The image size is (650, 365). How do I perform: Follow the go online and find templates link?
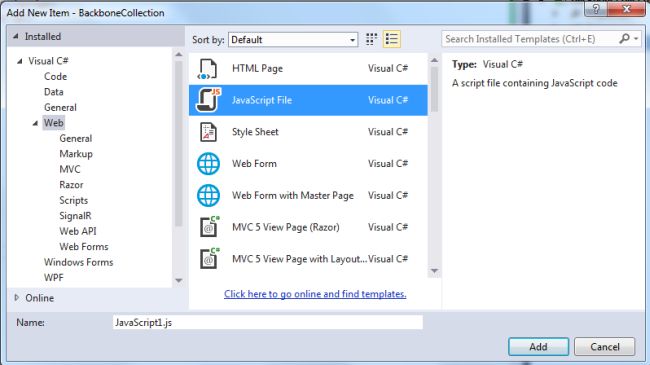tap(315, 294)
